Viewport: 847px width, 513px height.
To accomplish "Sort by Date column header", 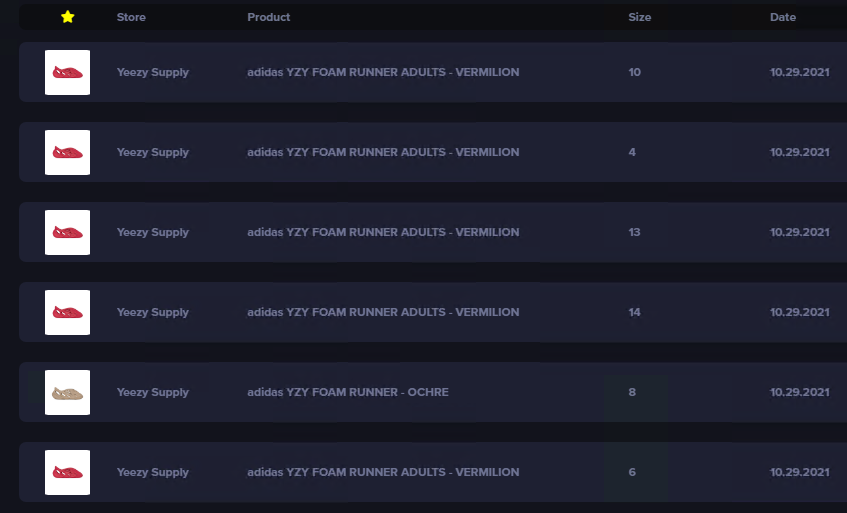I will click(783, 17).
